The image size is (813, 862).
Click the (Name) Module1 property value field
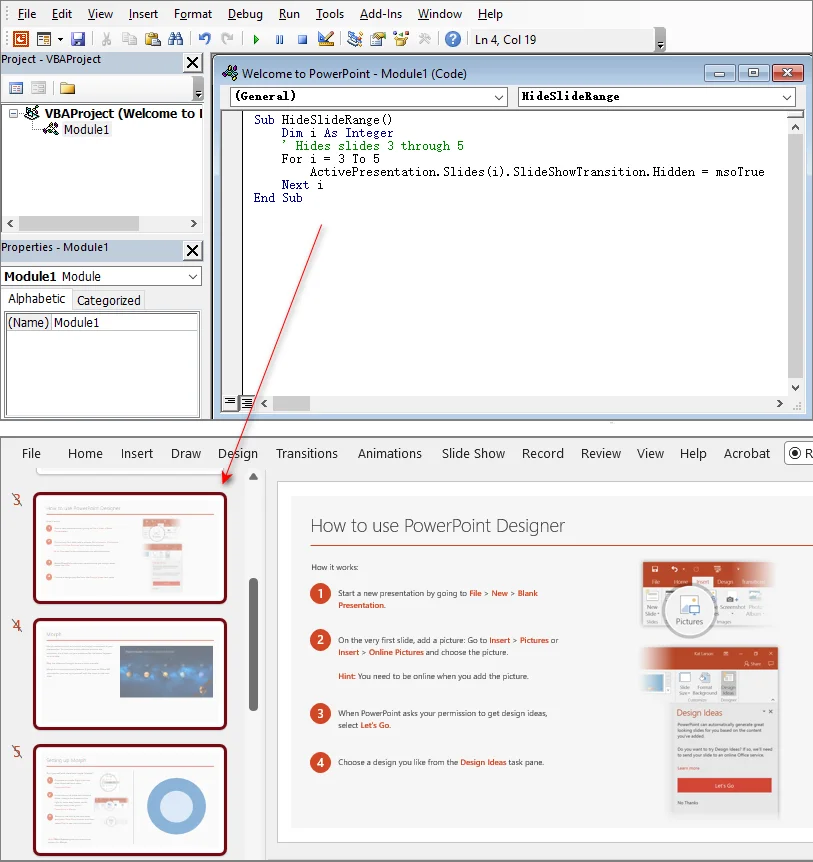125,323
